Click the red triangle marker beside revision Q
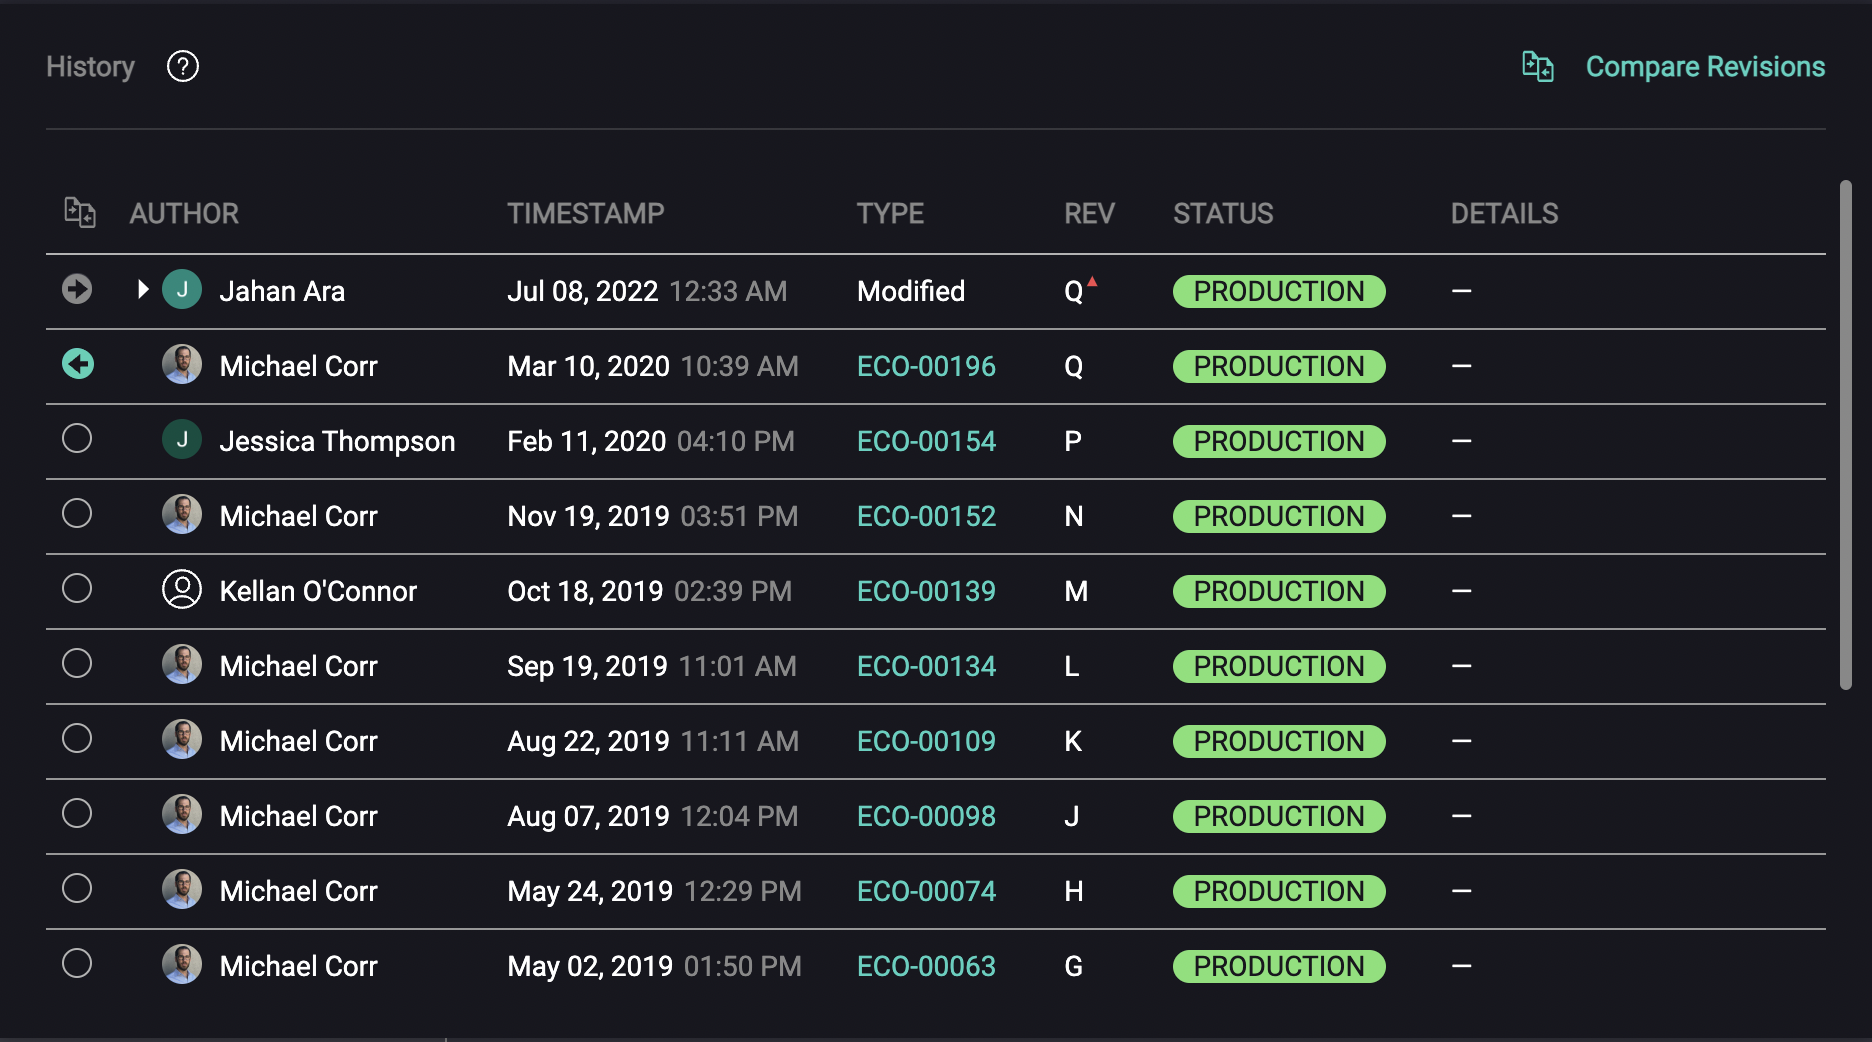Screen dimensions: 1872x1042 1092,282
